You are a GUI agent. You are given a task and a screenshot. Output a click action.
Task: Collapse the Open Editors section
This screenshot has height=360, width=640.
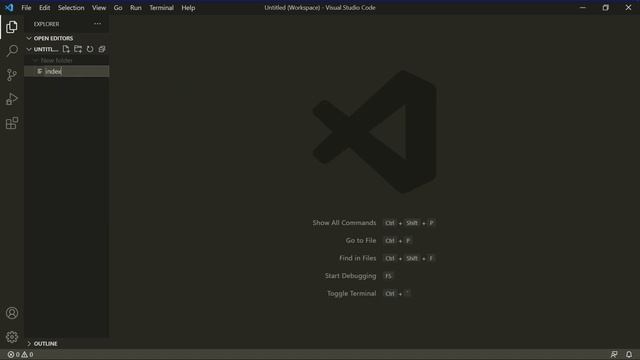29,38
